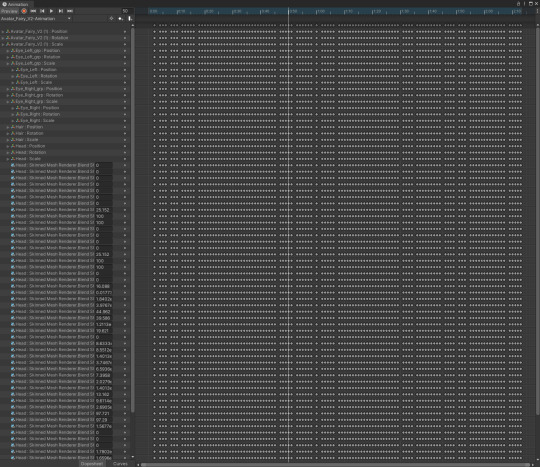Expand Head Rotation property
This screenshot has width=540, height=467.
tap(8, 152)
